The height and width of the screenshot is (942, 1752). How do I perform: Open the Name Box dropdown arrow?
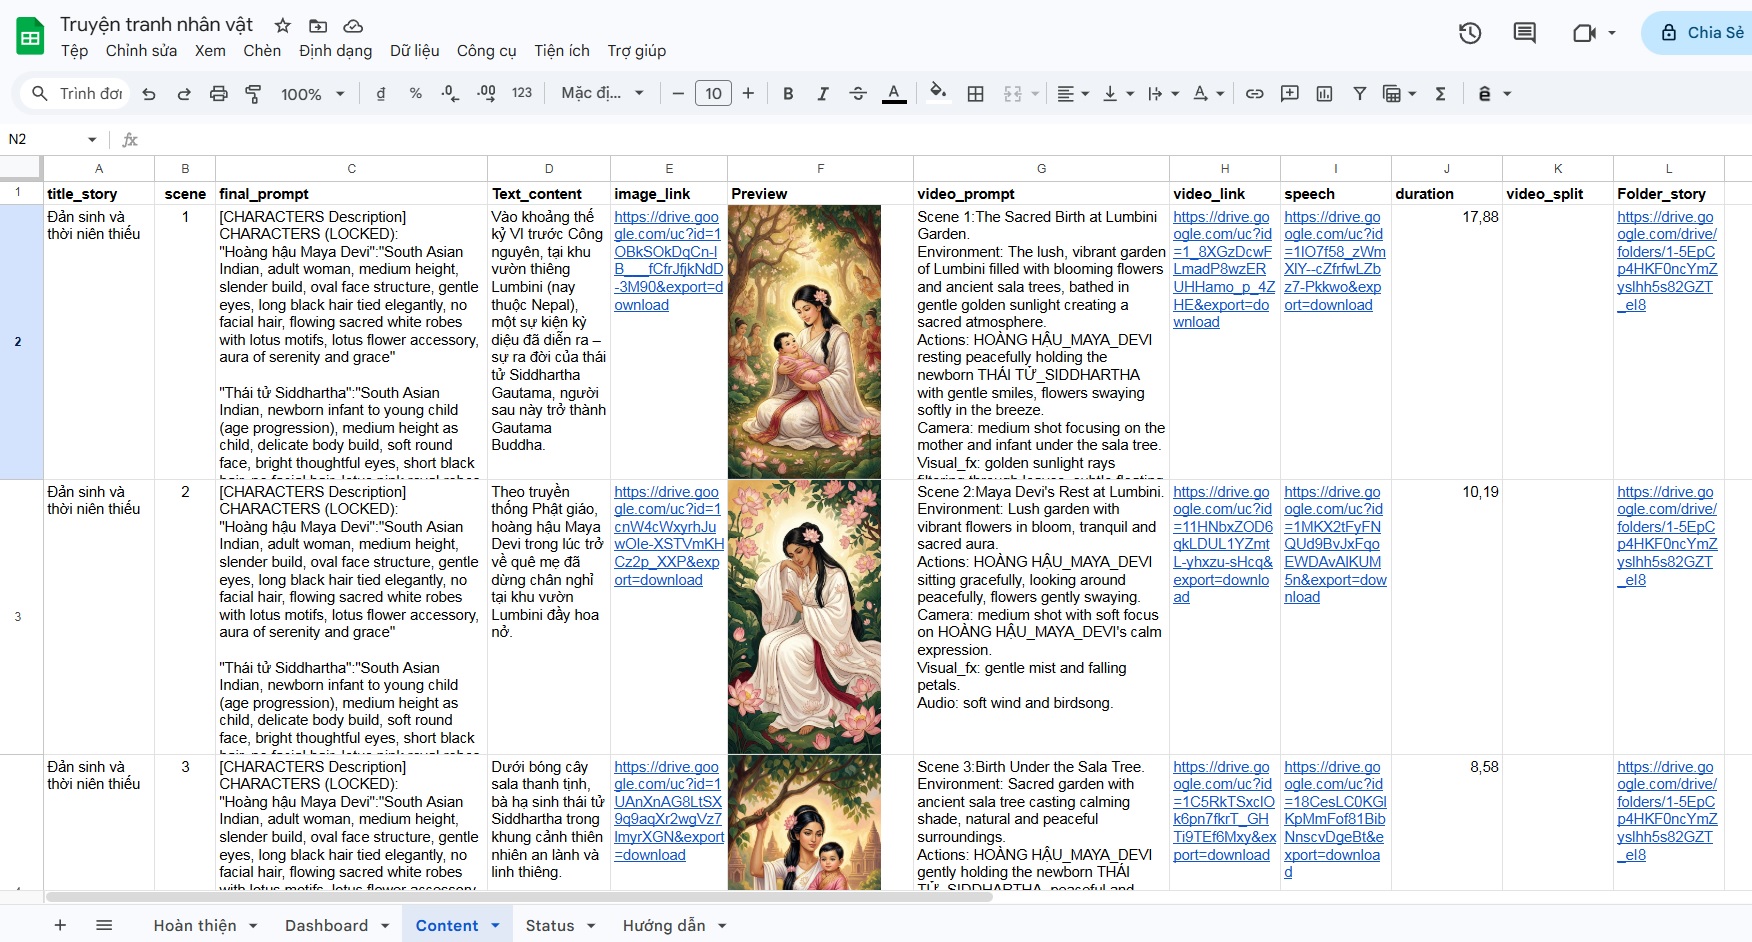point(92,140)
